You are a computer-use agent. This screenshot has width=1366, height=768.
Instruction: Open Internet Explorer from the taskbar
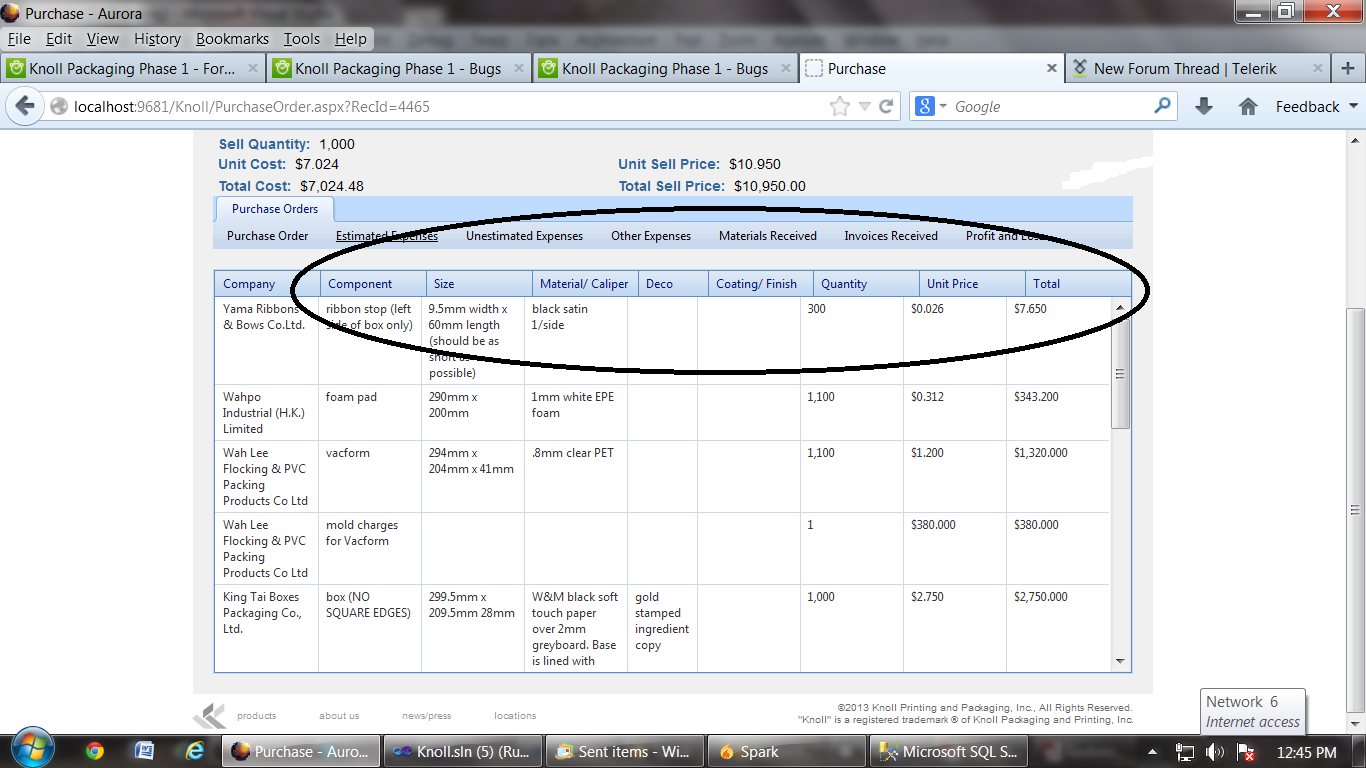tap(194, 751)
